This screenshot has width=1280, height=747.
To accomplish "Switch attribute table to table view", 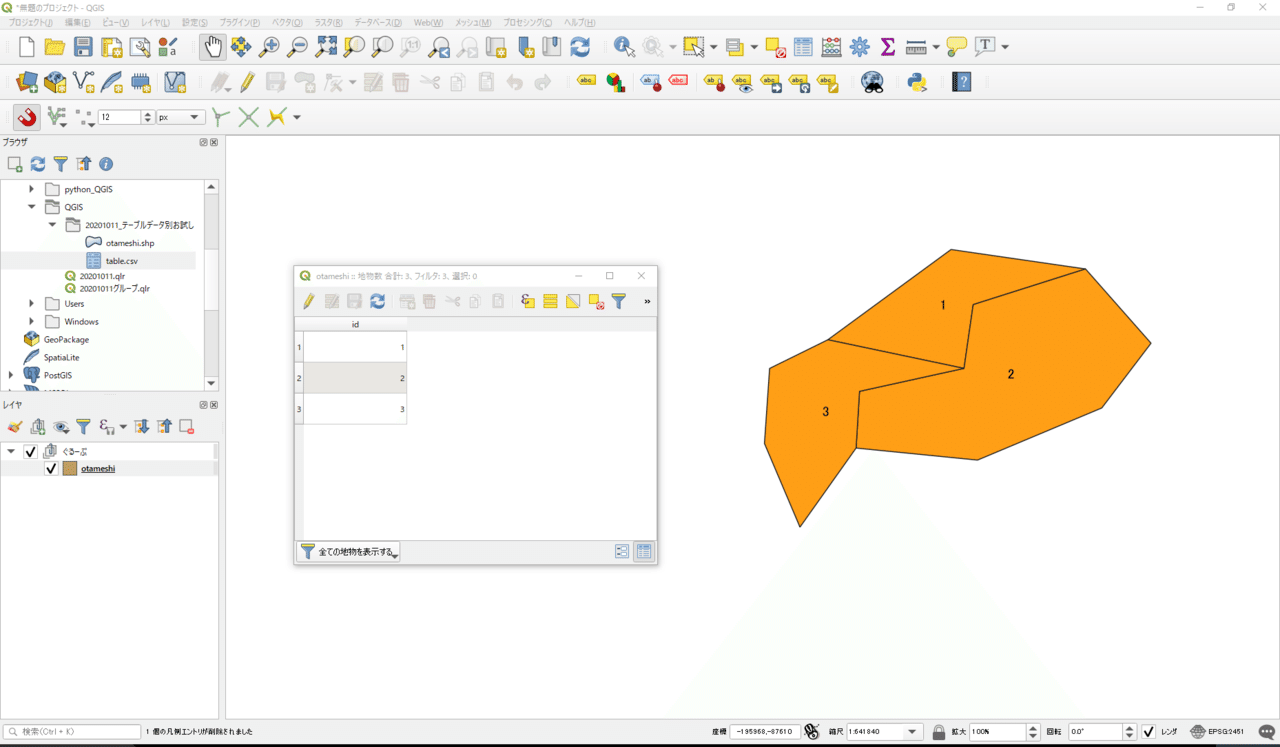I will click(x=644, y=551).
